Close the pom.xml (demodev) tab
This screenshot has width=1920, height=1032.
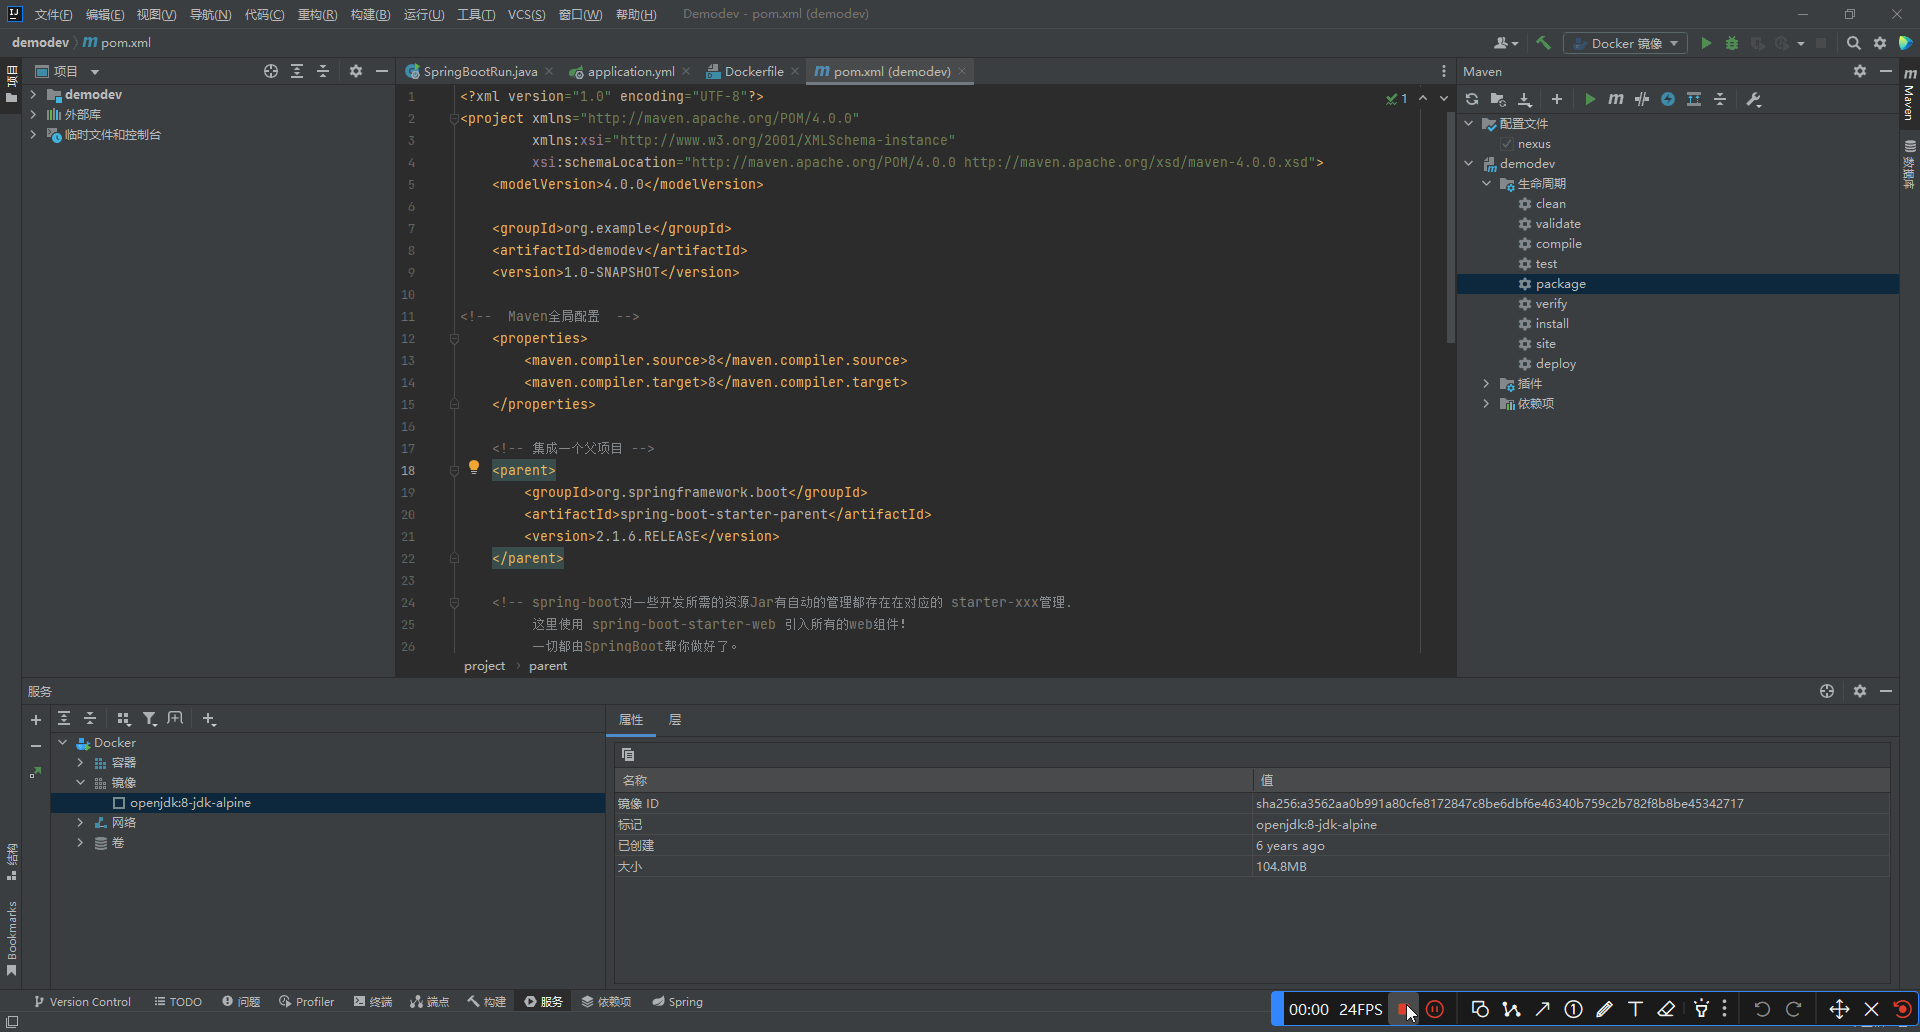coord(962,71)
